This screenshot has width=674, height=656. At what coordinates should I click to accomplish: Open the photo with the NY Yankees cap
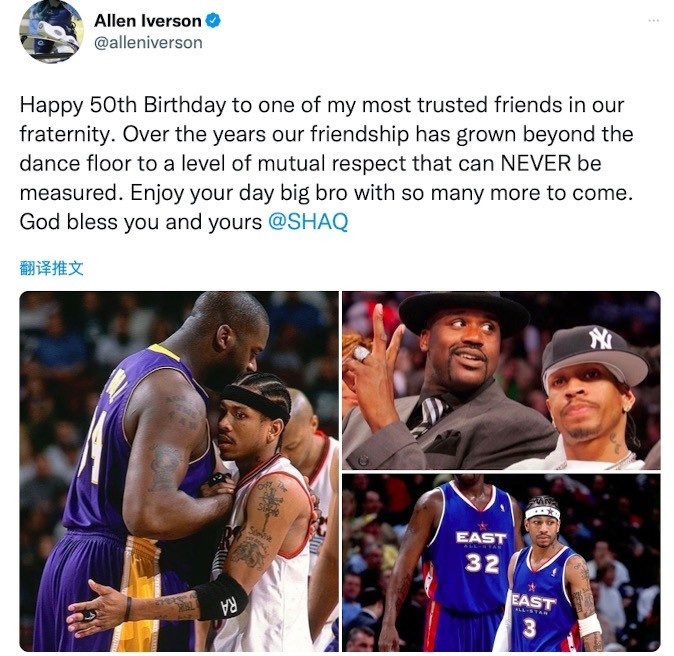tap(501, 380)
